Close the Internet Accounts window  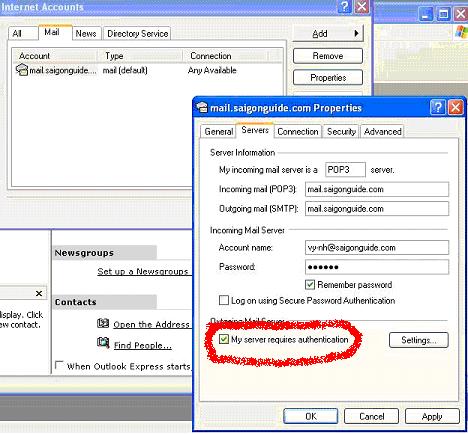pos(362,6)
